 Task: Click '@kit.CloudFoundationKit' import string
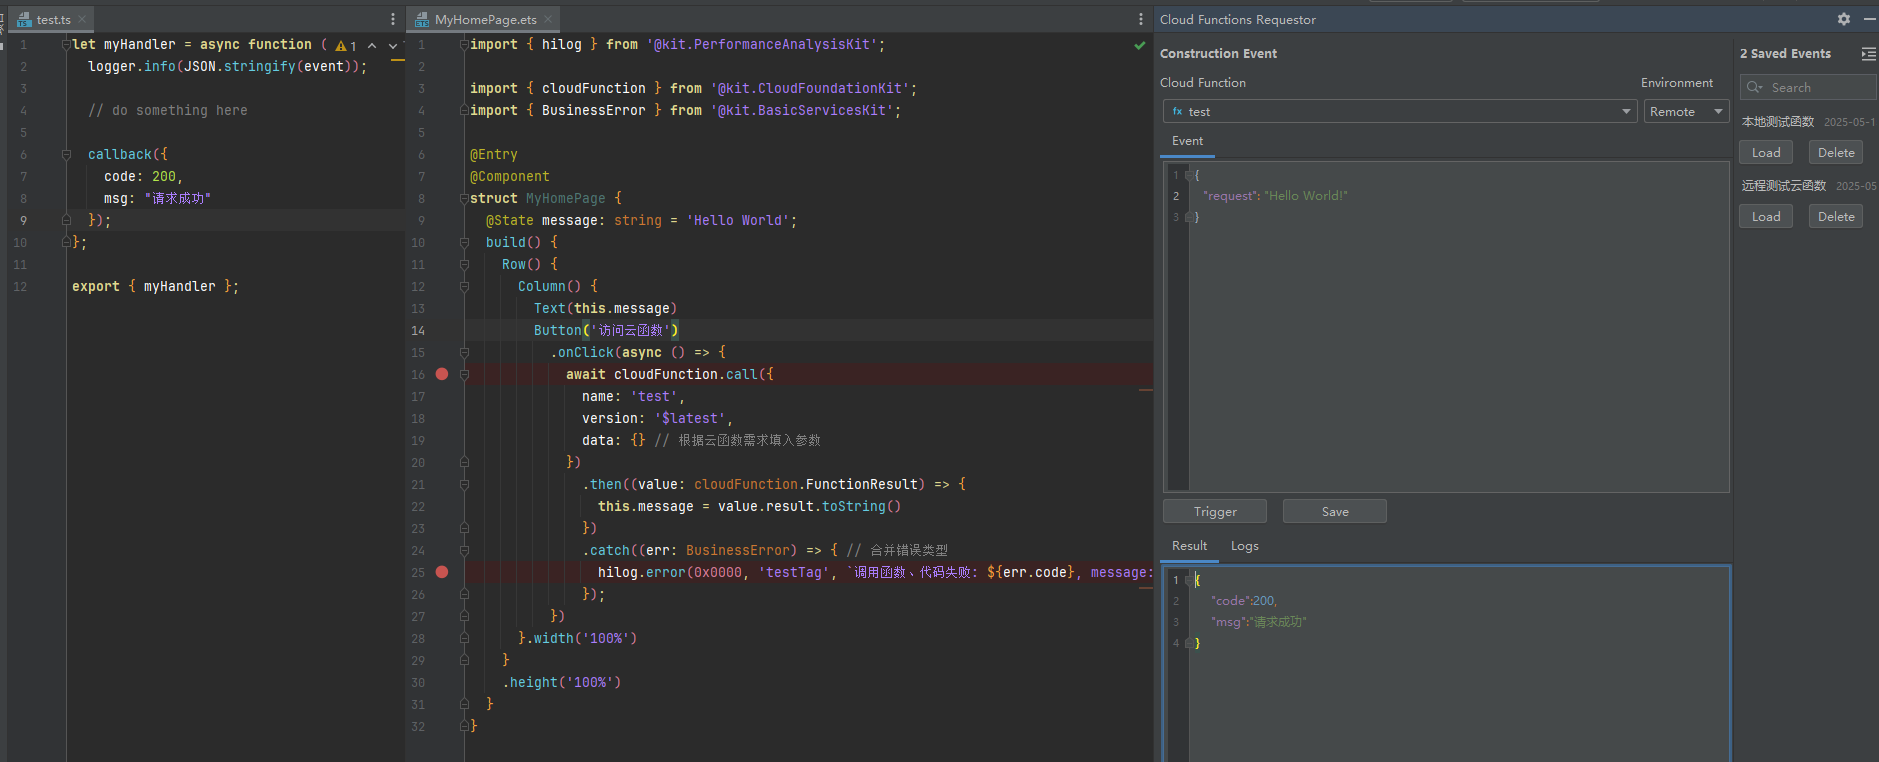(810, 88)
